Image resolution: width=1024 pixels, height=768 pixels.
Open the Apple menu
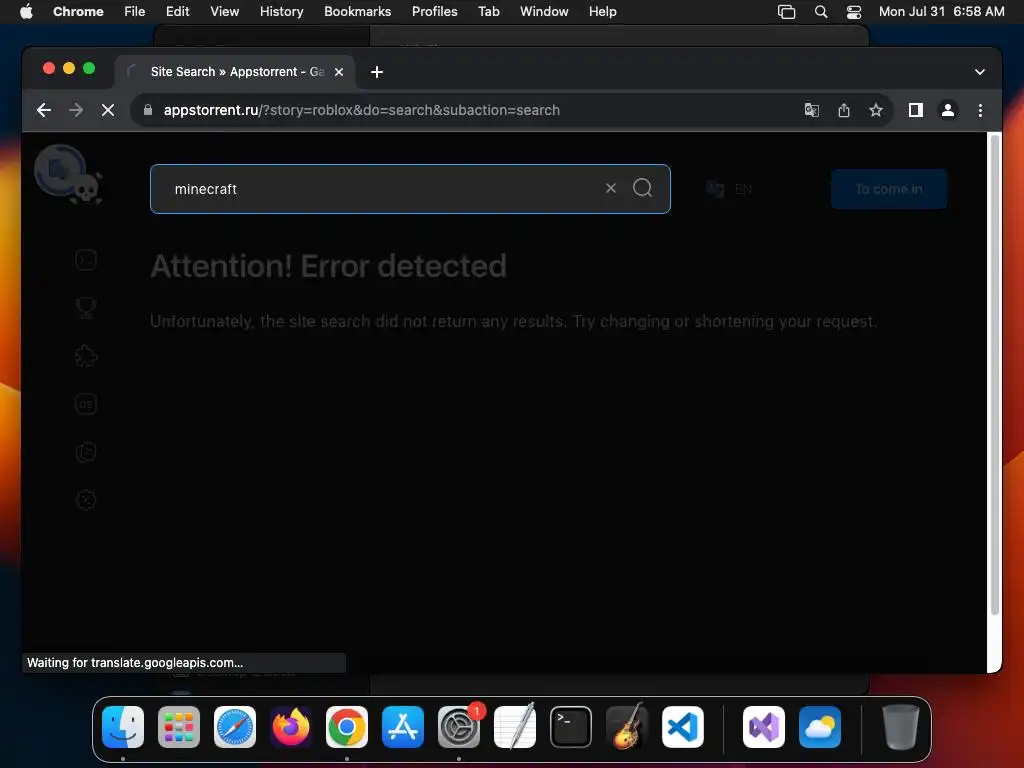(x=26, y=11)
